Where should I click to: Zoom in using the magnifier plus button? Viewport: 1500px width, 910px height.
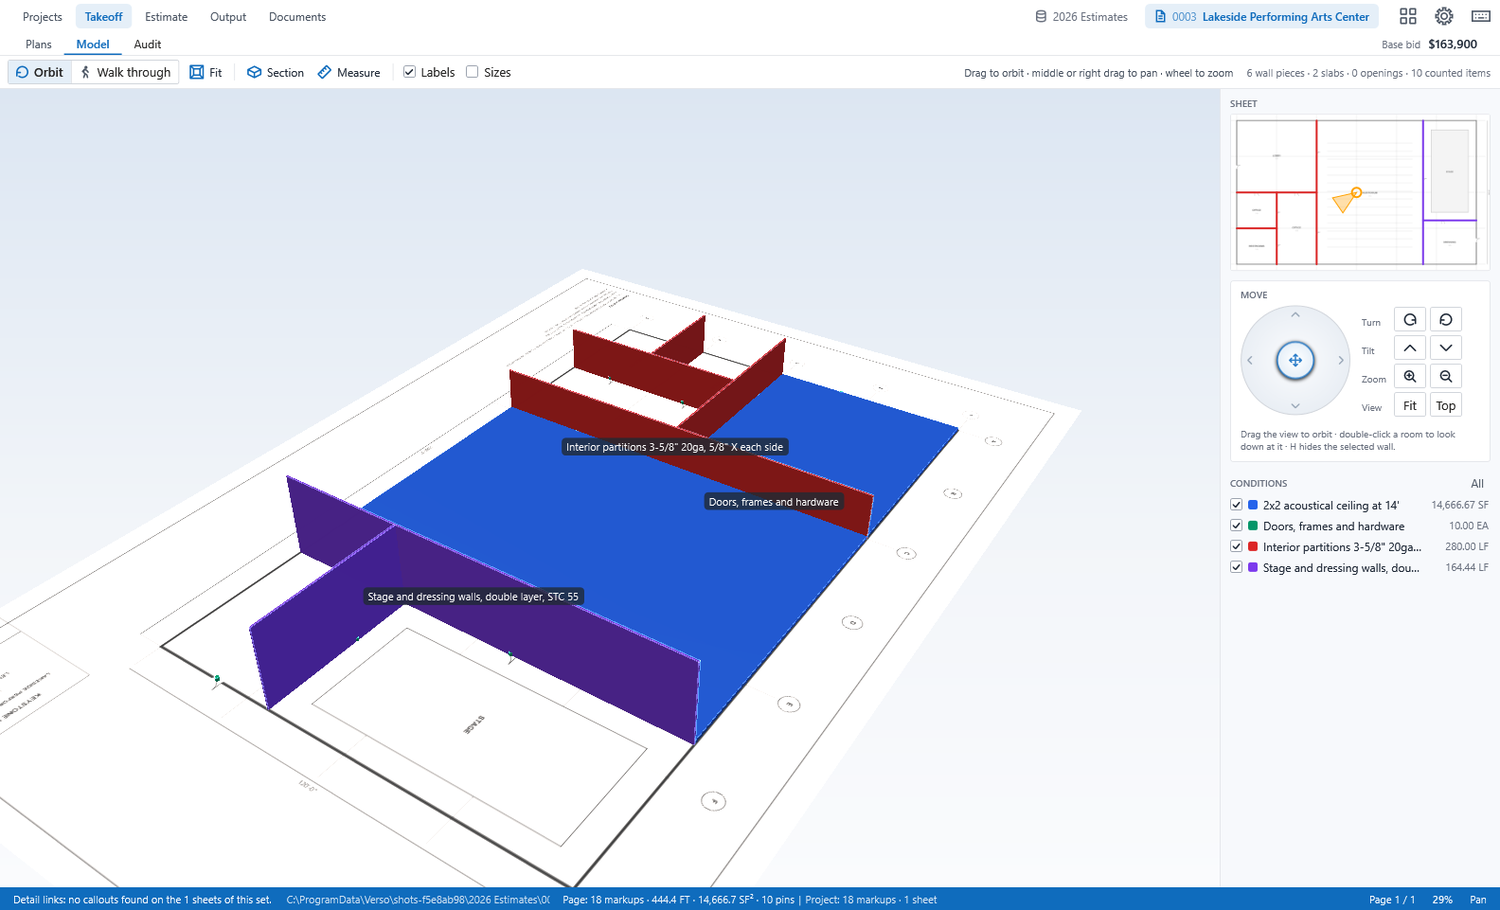[x=1410, y=377]
